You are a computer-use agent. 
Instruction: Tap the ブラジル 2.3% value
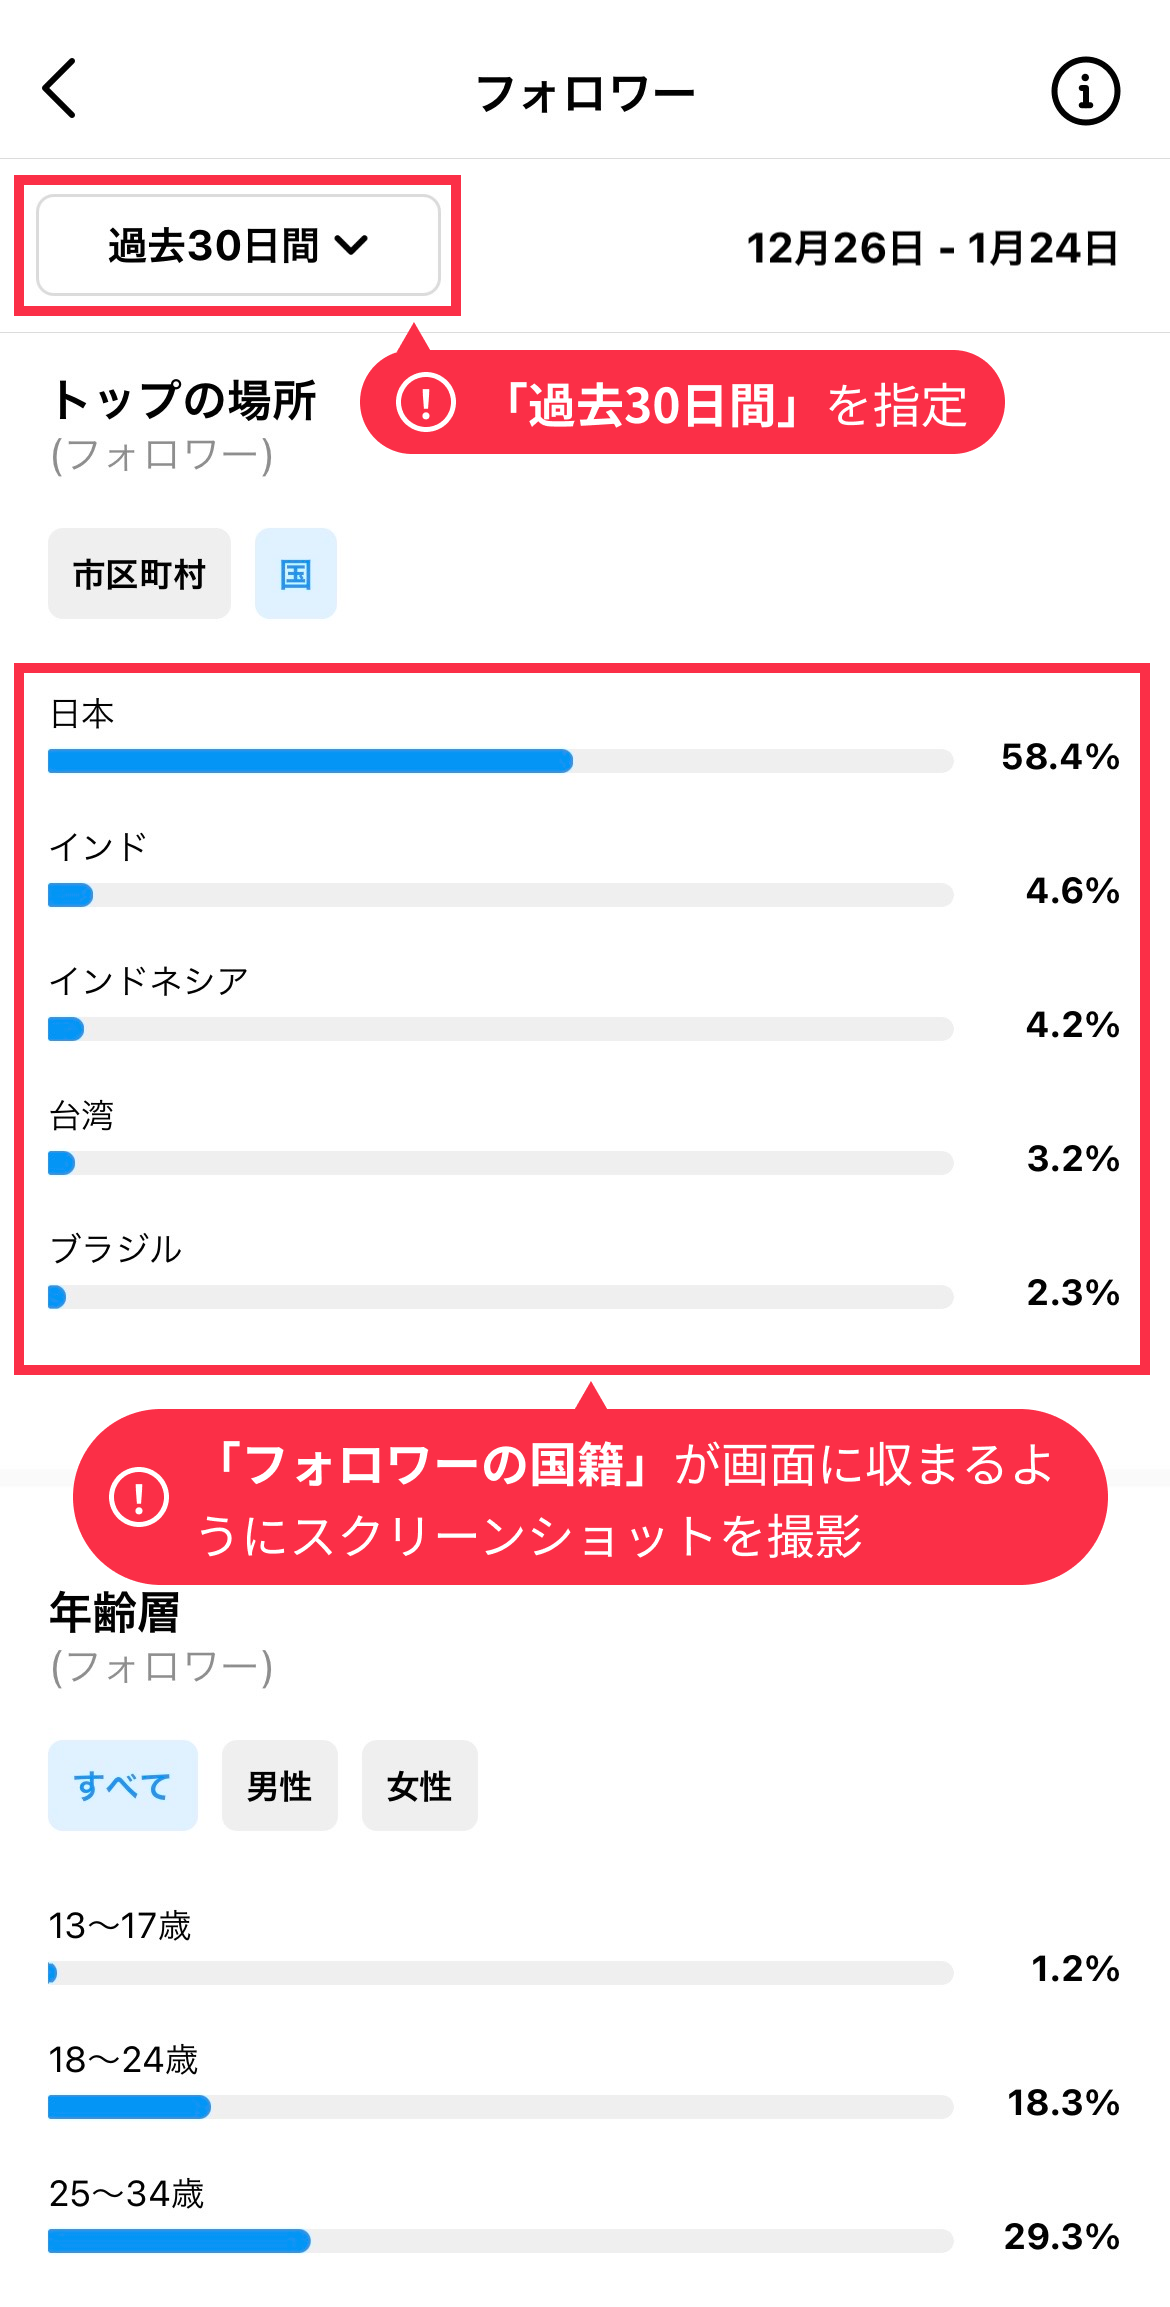click(x=1073, y=1292)
